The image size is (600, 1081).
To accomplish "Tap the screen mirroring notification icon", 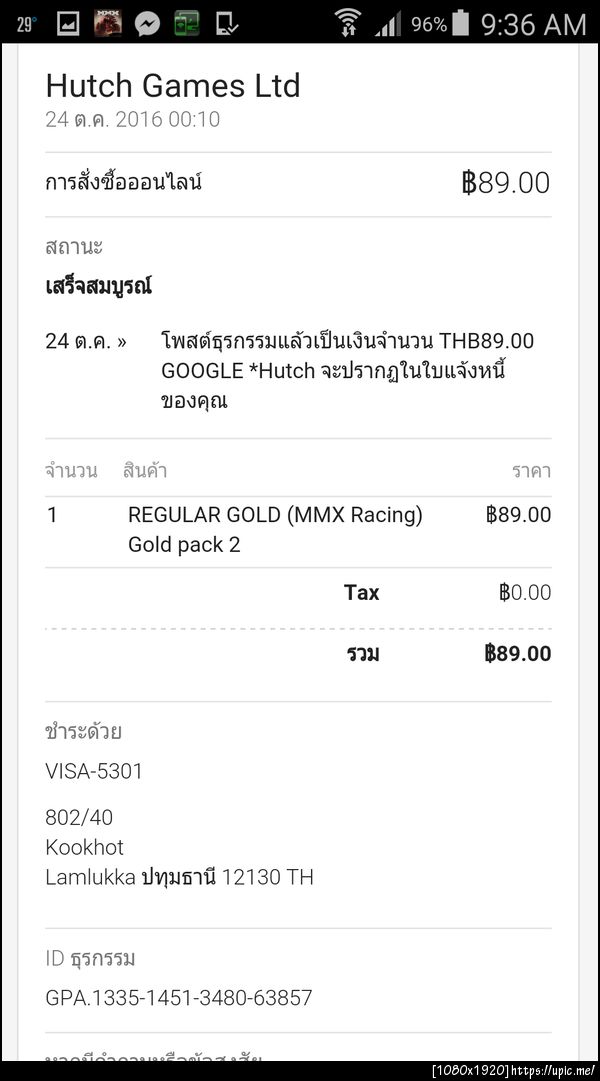I will [186, 22].
